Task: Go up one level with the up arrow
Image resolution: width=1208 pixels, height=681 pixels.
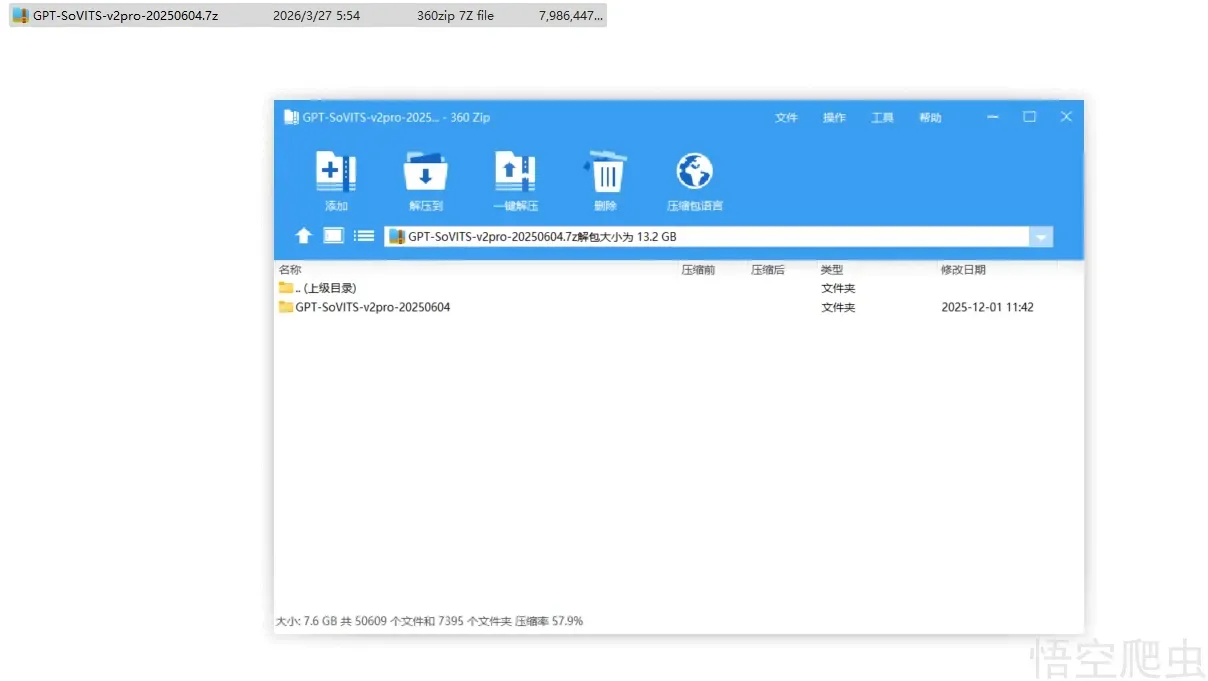Action: pos(304,236)
